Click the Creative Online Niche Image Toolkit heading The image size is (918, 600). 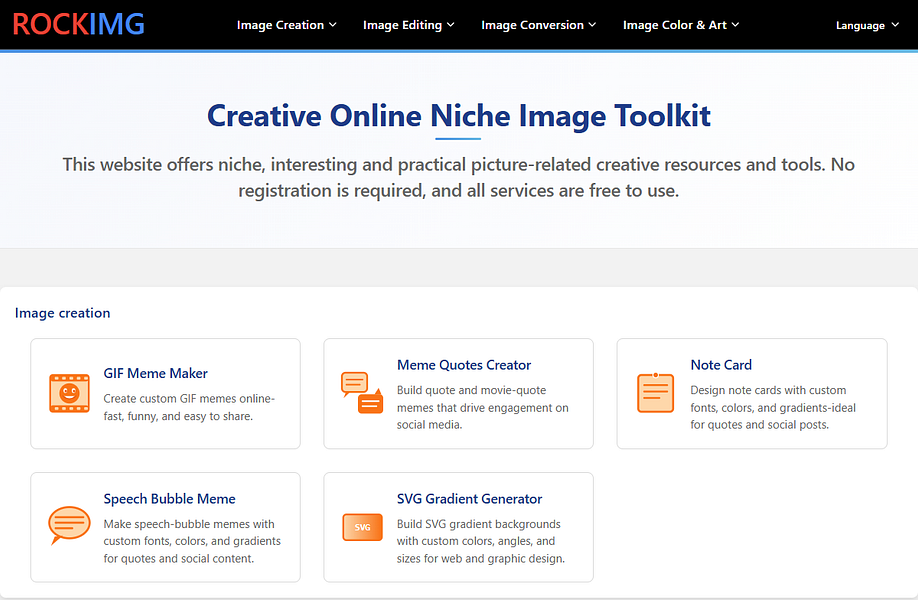pos(459,115)
